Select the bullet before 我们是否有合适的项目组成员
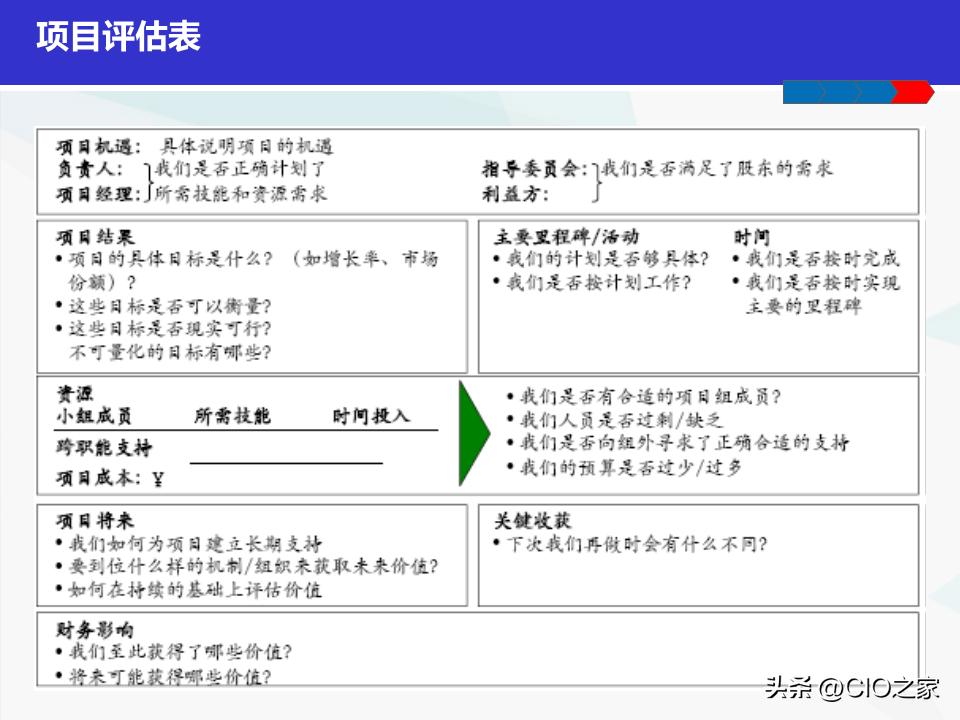The height and width of the screenshot is (720, 960). click(x=511, y=398)
